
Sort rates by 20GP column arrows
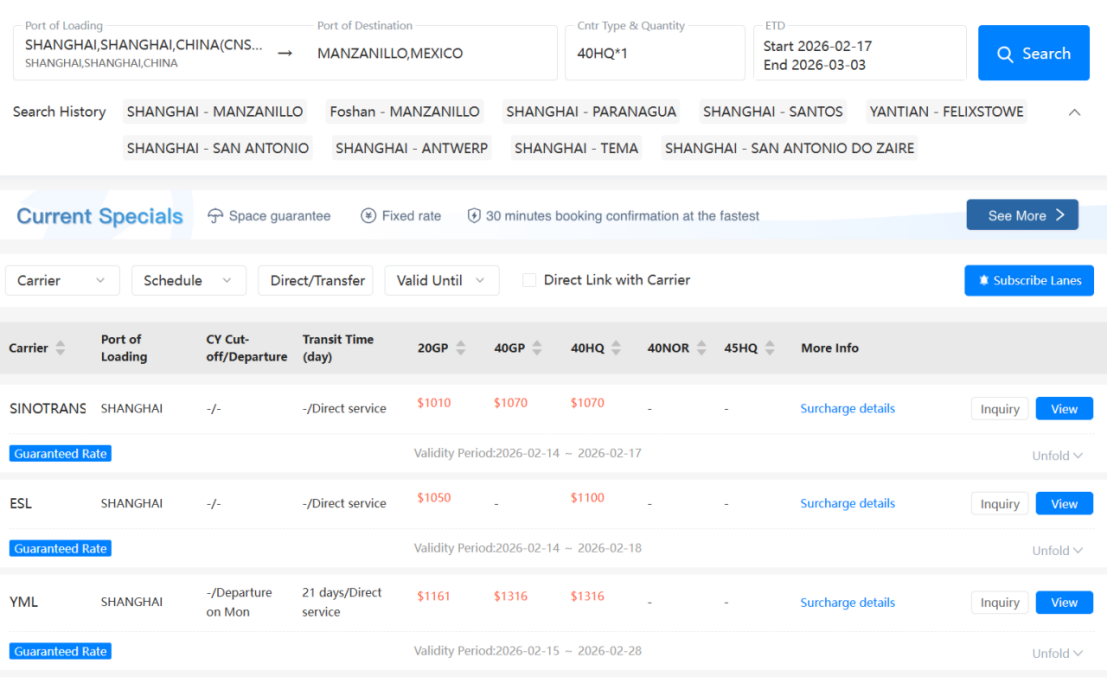461,348
